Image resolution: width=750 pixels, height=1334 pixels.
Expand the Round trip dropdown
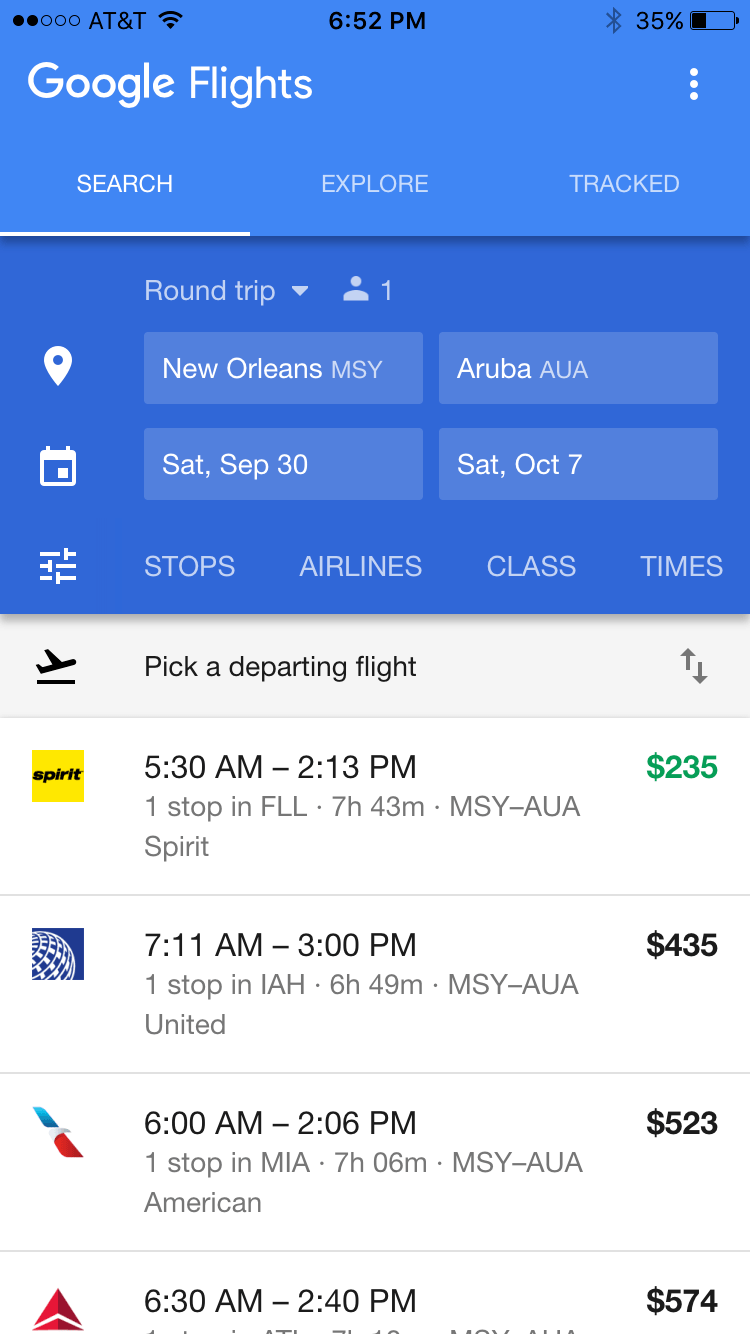pos(226,291)
